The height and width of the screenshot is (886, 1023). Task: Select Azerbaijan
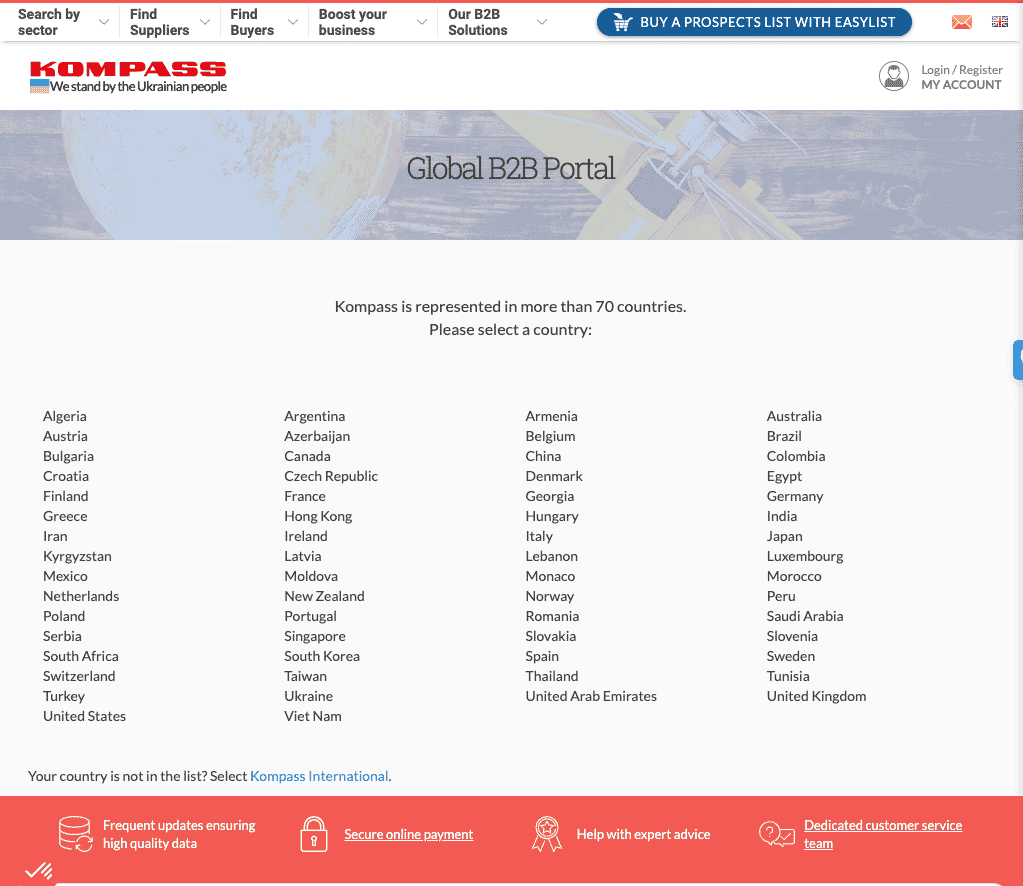coord(317,436)
